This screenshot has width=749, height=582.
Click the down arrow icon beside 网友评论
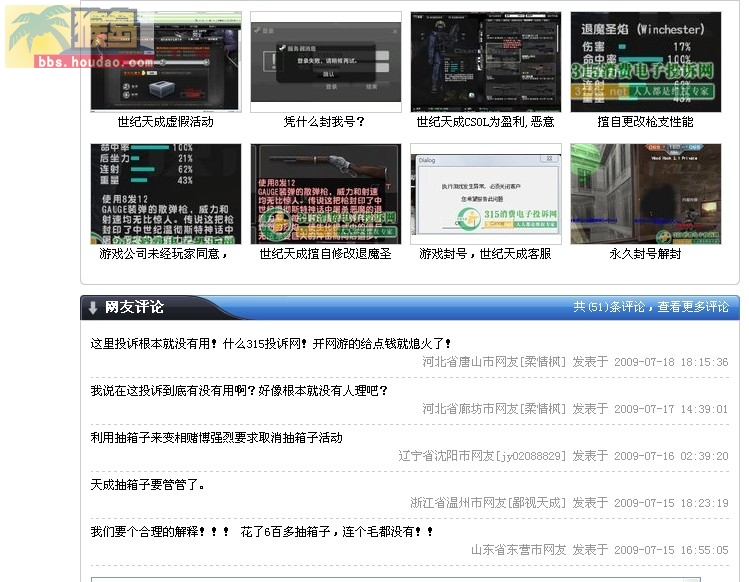(93, 307)
